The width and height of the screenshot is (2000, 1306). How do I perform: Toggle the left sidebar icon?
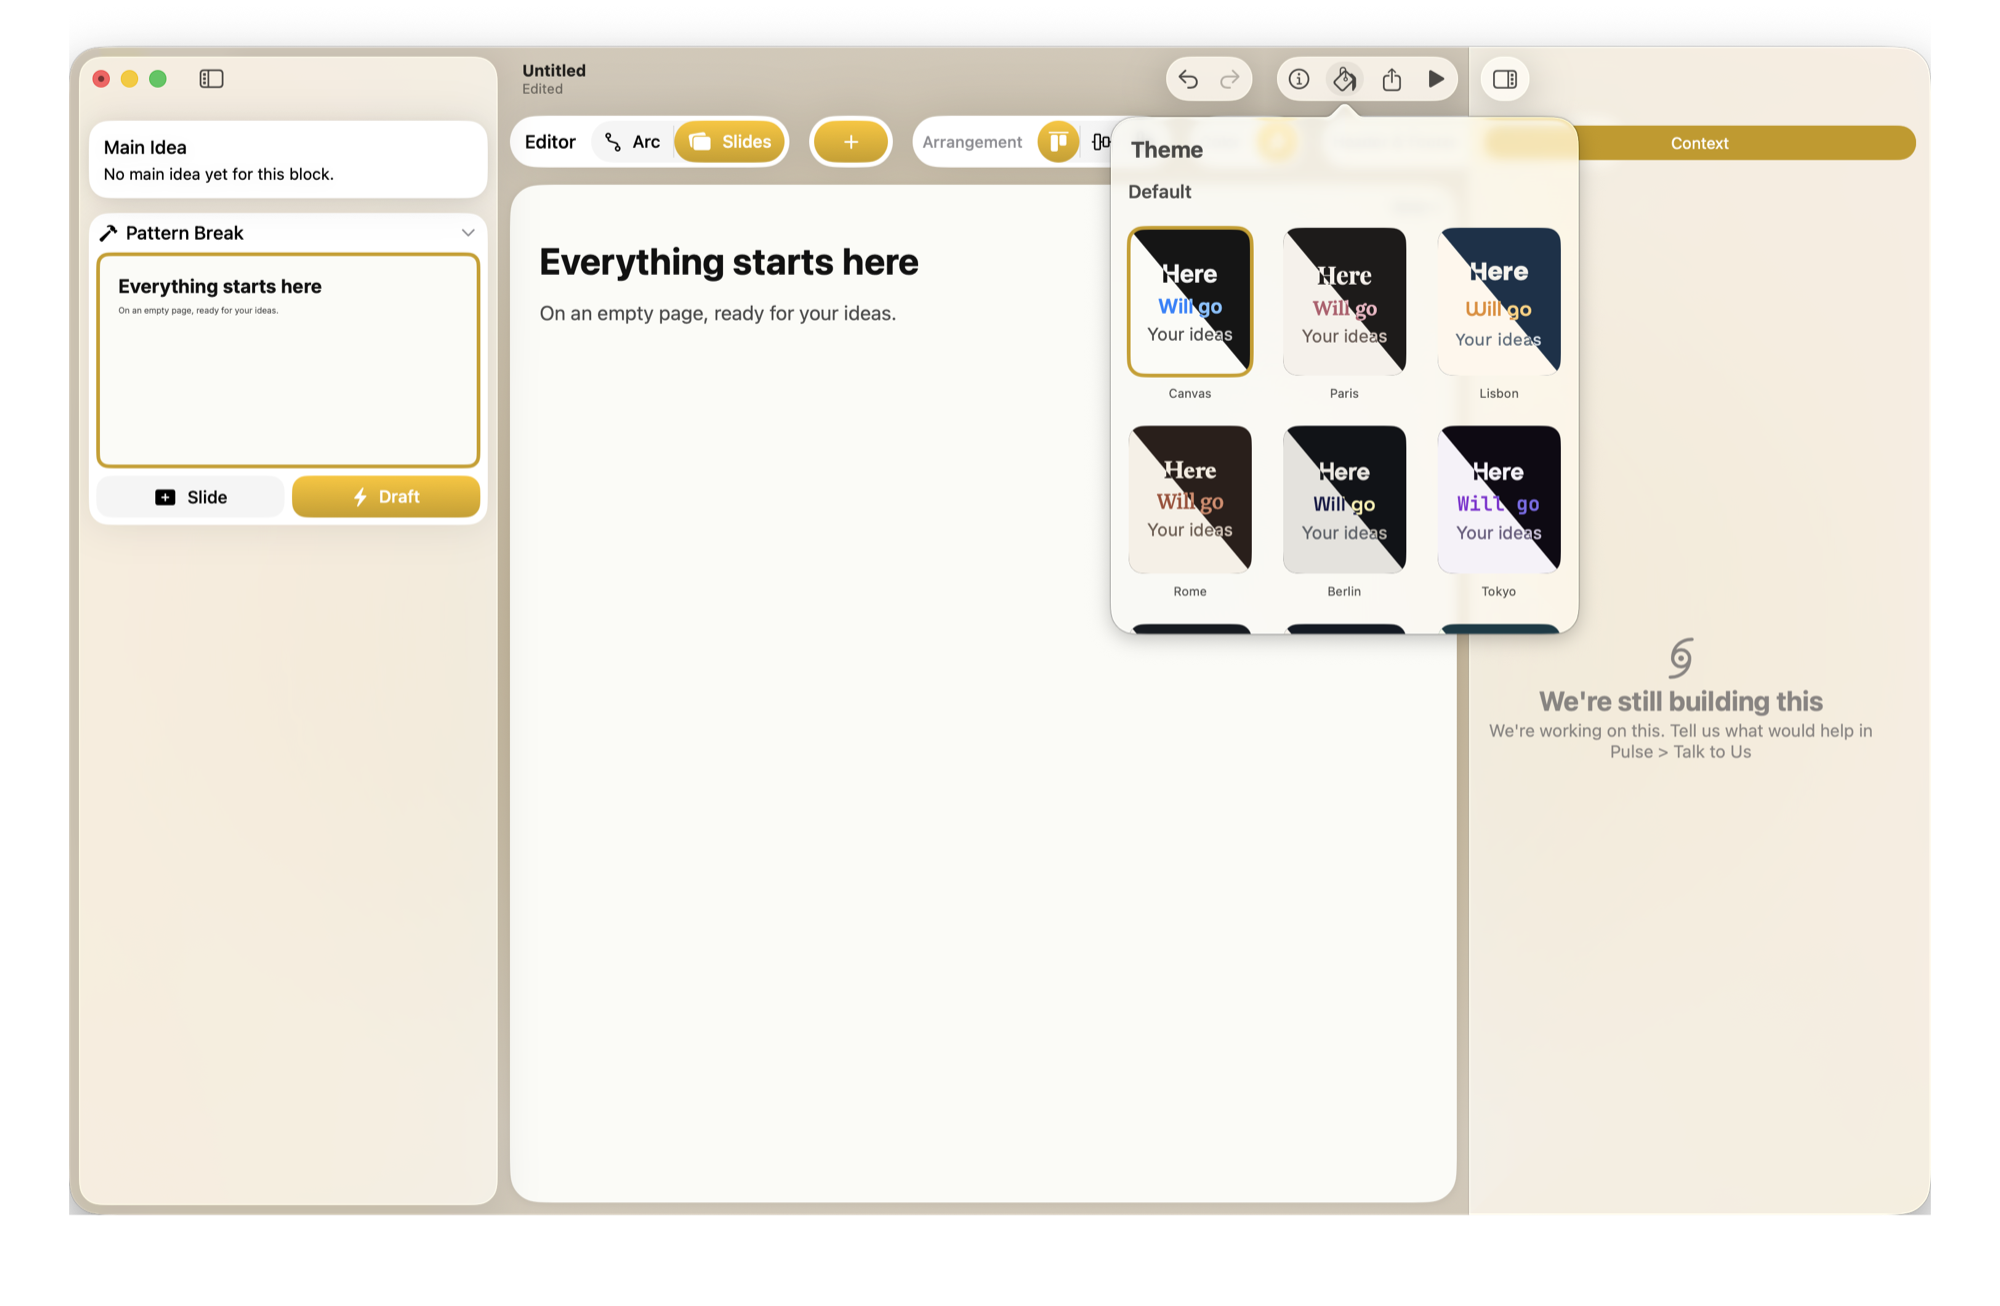[211, 79]
